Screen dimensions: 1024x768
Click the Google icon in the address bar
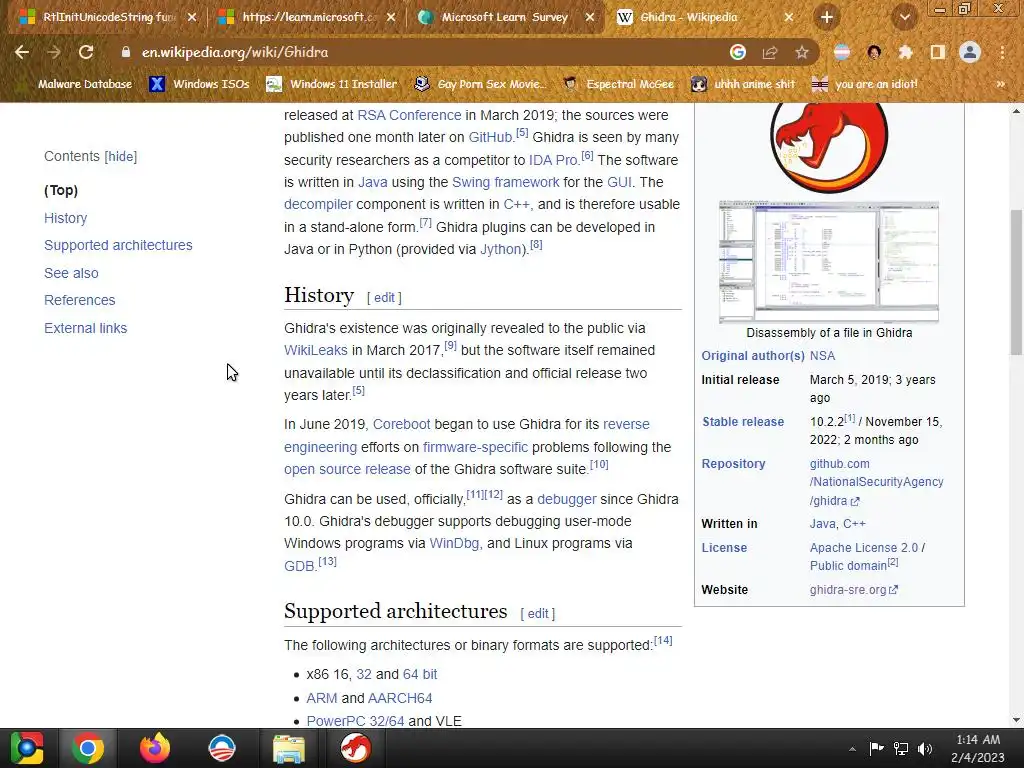[737, 52]
